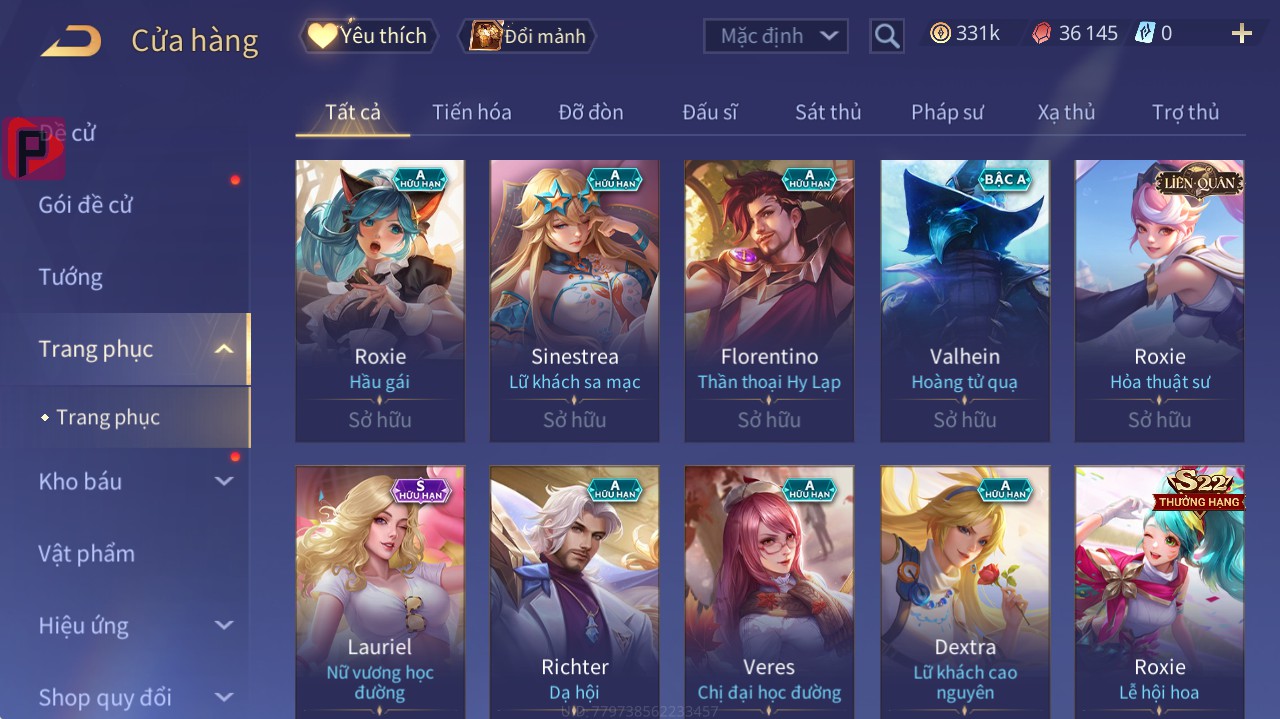The height and width of the screenshot is (719, 1280).
Task: Click the red ruby currency icon
Action: pos(1042,33)
